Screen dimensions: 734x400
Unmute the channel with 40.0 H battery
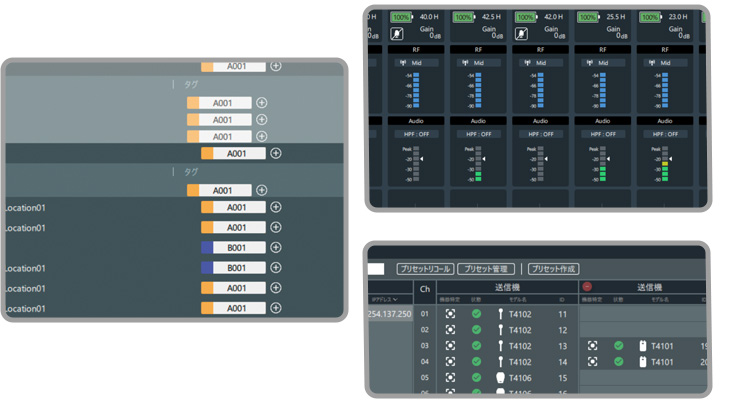coord(397,34)
